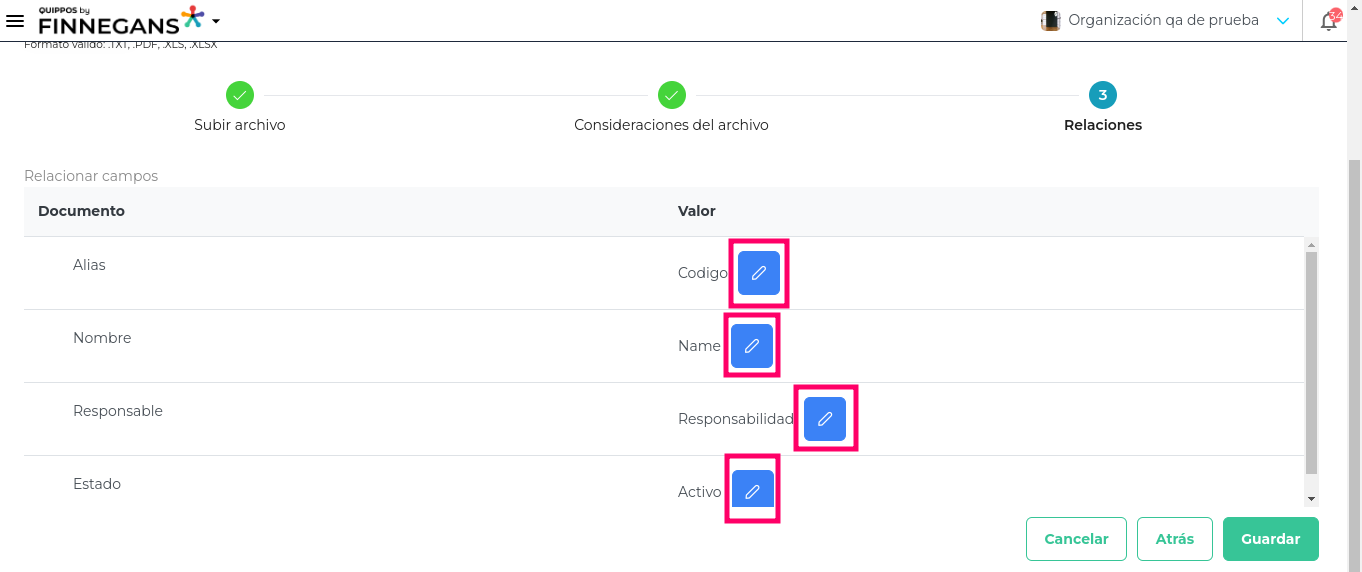This screenshot has width=1362, height=572.
Task: Open the notifications bell
Action: (x=1329, y=21)
